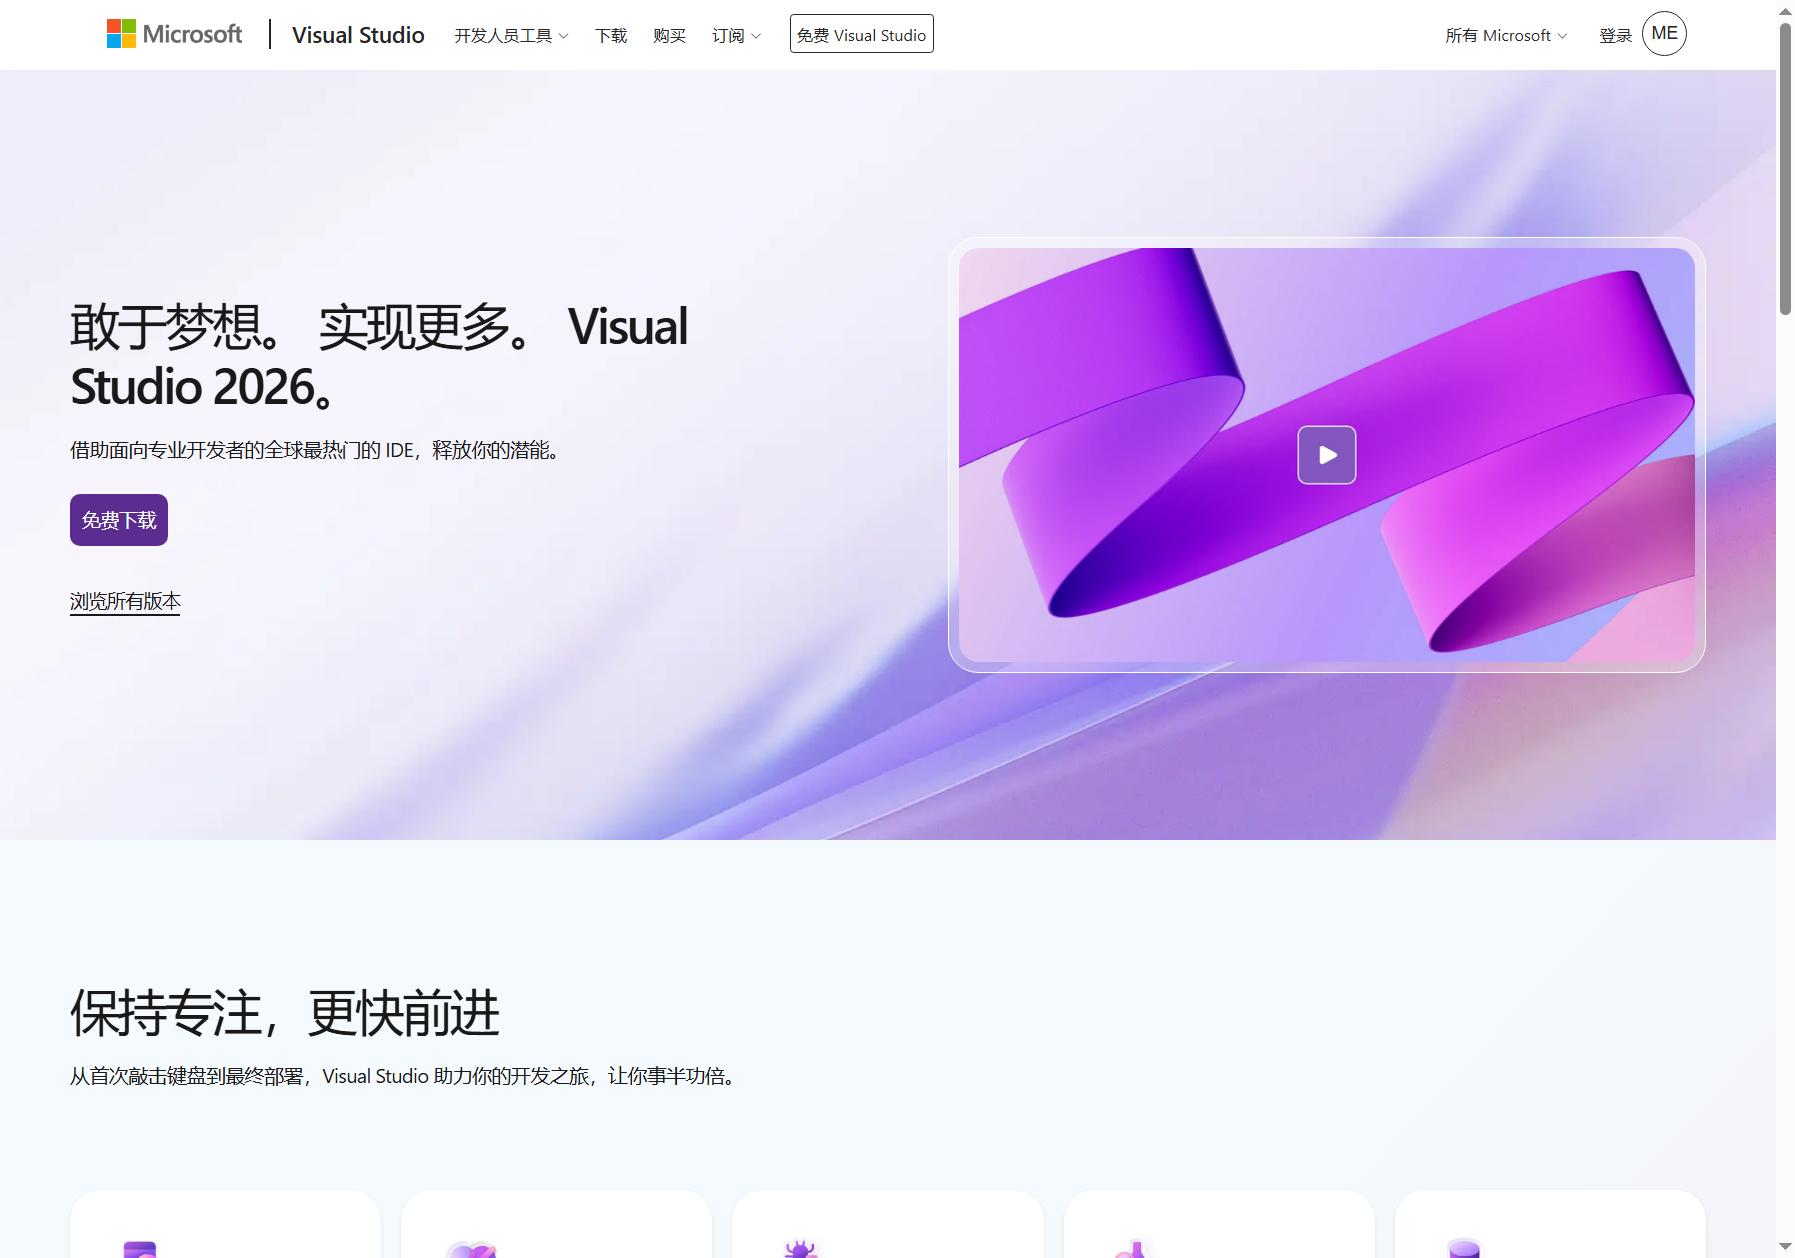Click the 免费 Visual Studio outlined button
The height and width of the screenshot is (1258, 1795).
pos(861,34)
